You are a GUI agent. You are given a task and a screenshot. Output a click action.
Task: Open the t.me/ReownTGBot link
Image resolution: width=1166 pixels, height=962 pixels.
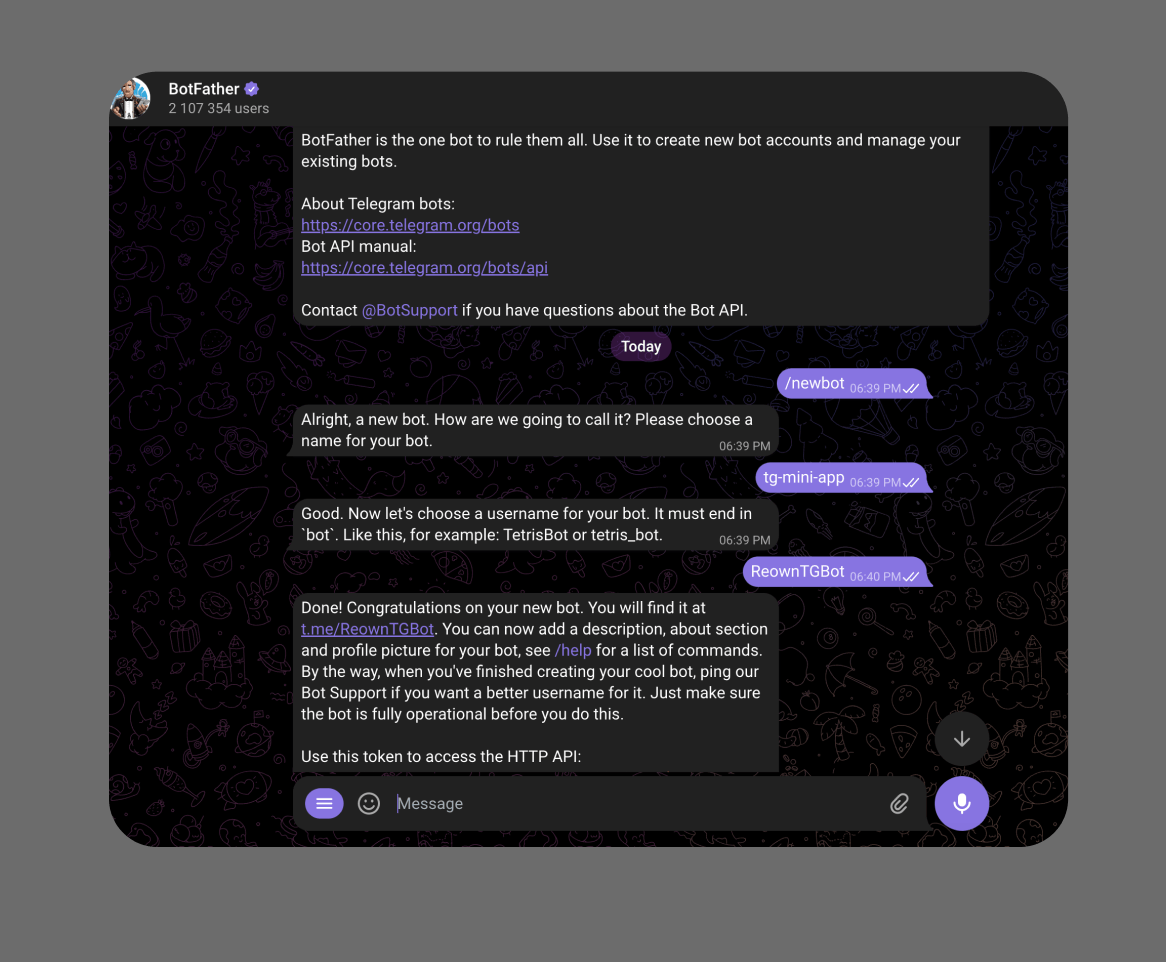click(x=367, y=629)
